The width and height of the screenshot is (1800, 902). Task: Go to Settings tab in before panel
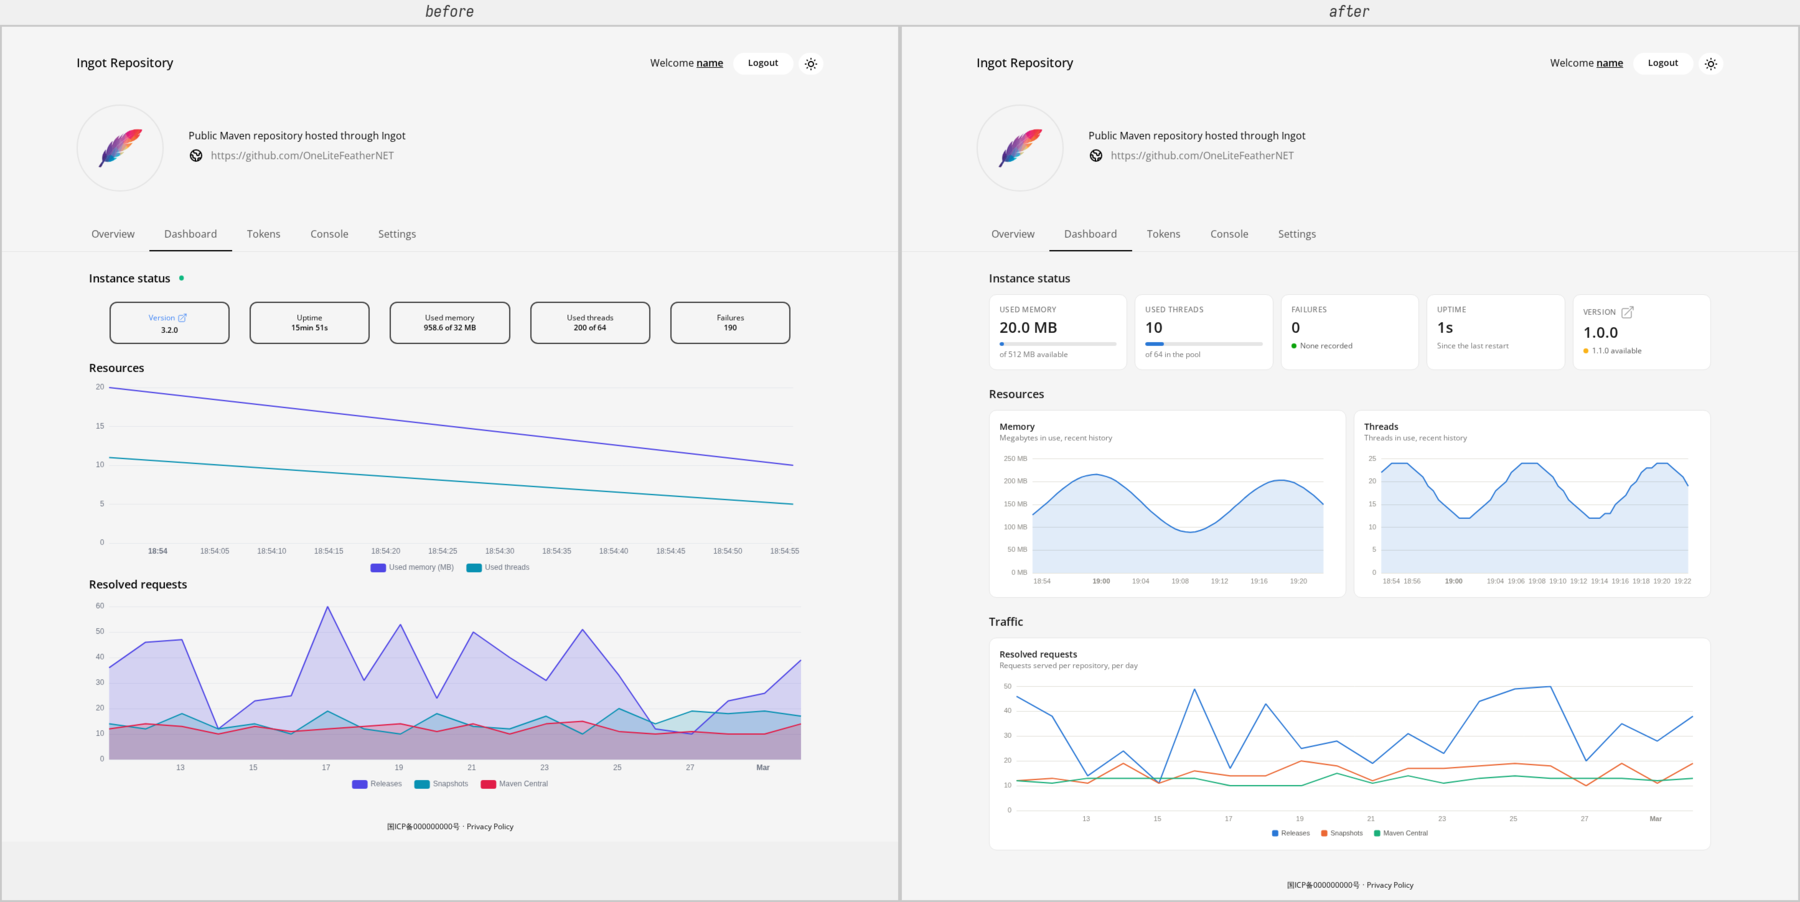click(x=397, y=234)
